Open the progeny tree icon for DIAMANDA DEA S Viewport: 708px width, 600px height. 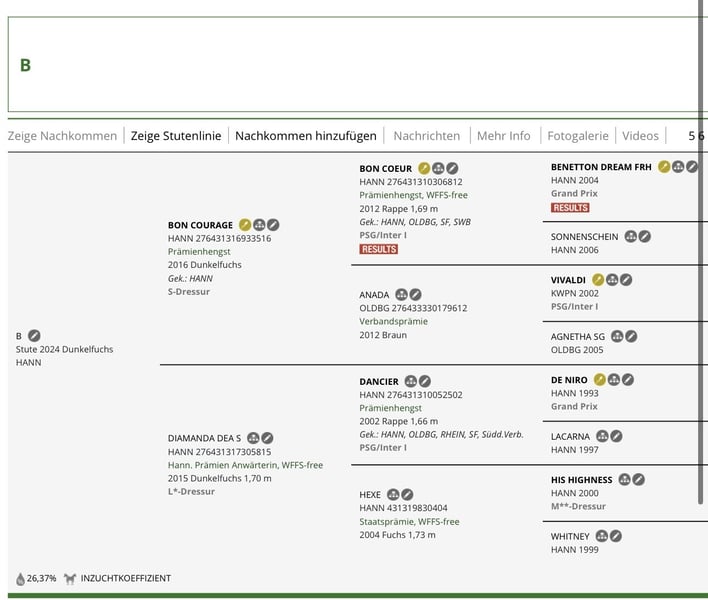(x=253, y=438)
